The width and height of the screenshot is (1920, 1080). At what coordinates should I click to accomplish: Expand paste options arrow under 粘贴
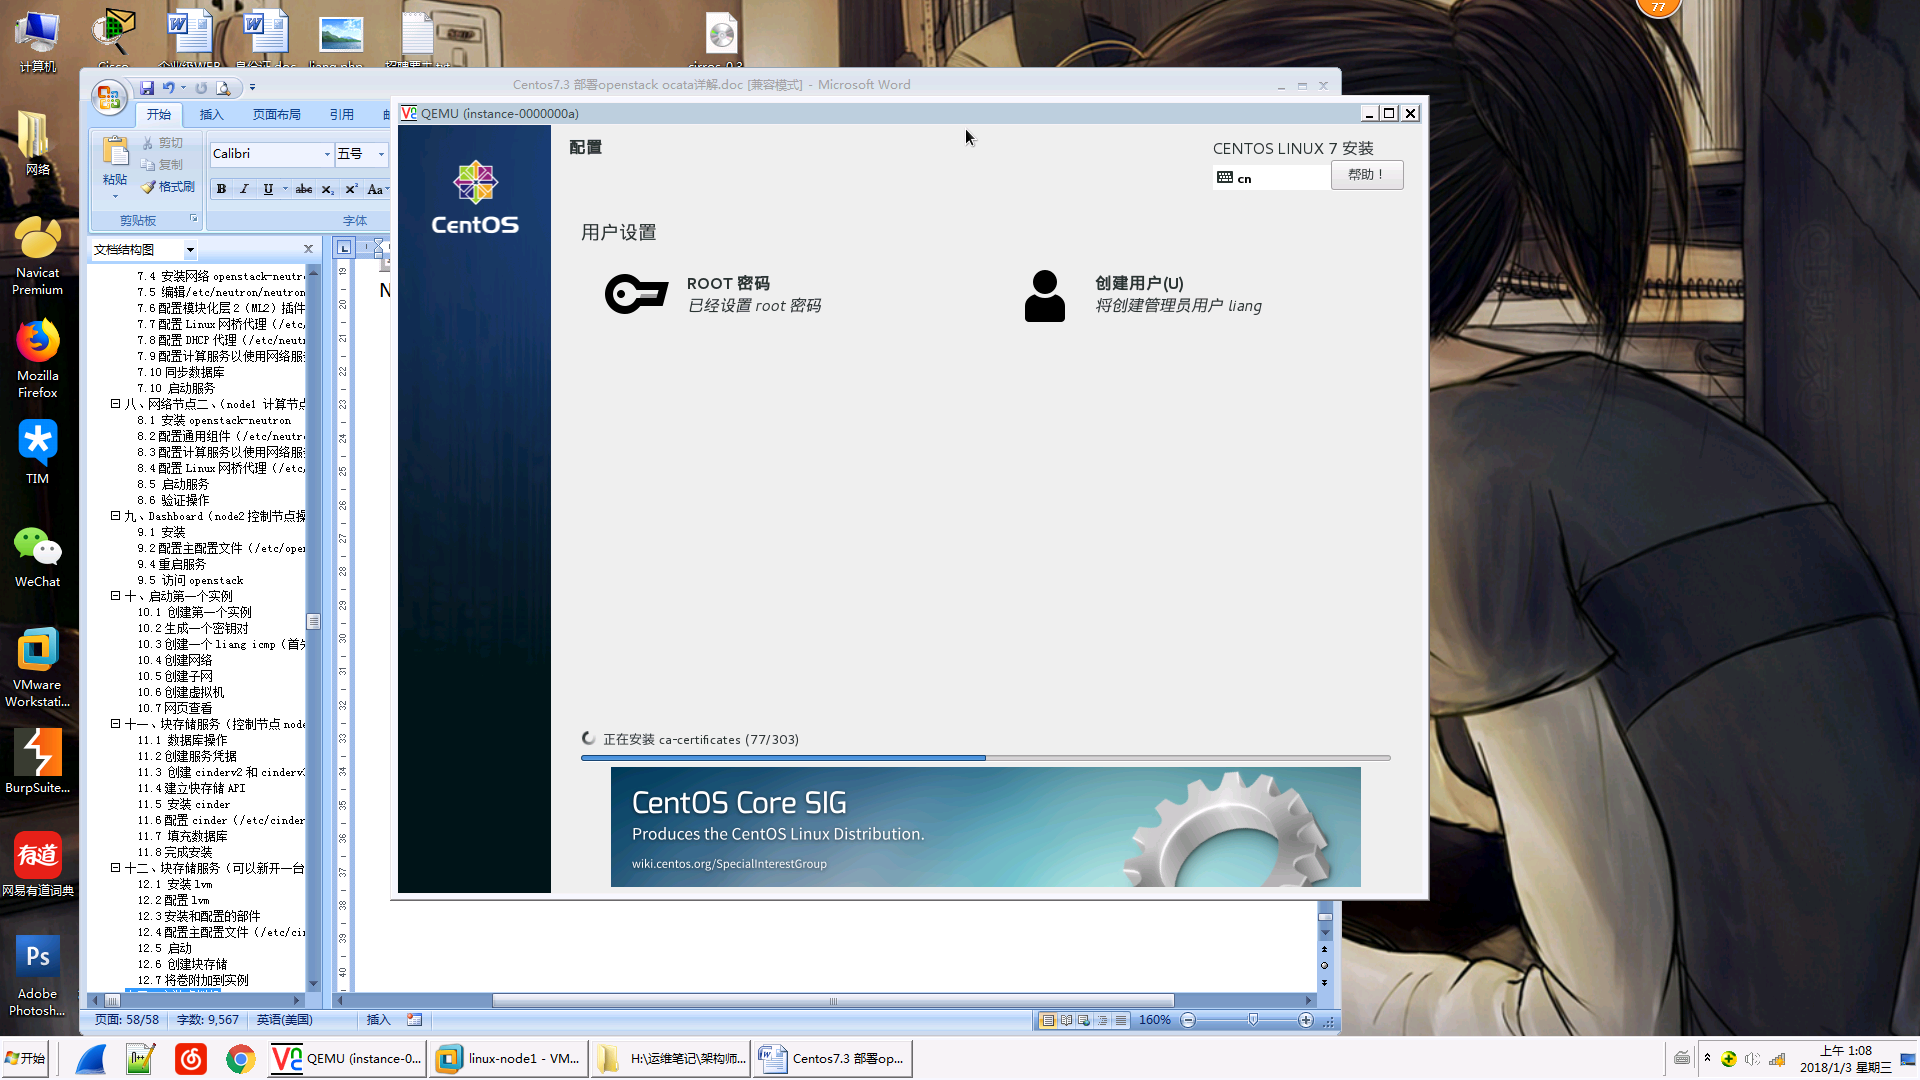[x=115, y=195]
